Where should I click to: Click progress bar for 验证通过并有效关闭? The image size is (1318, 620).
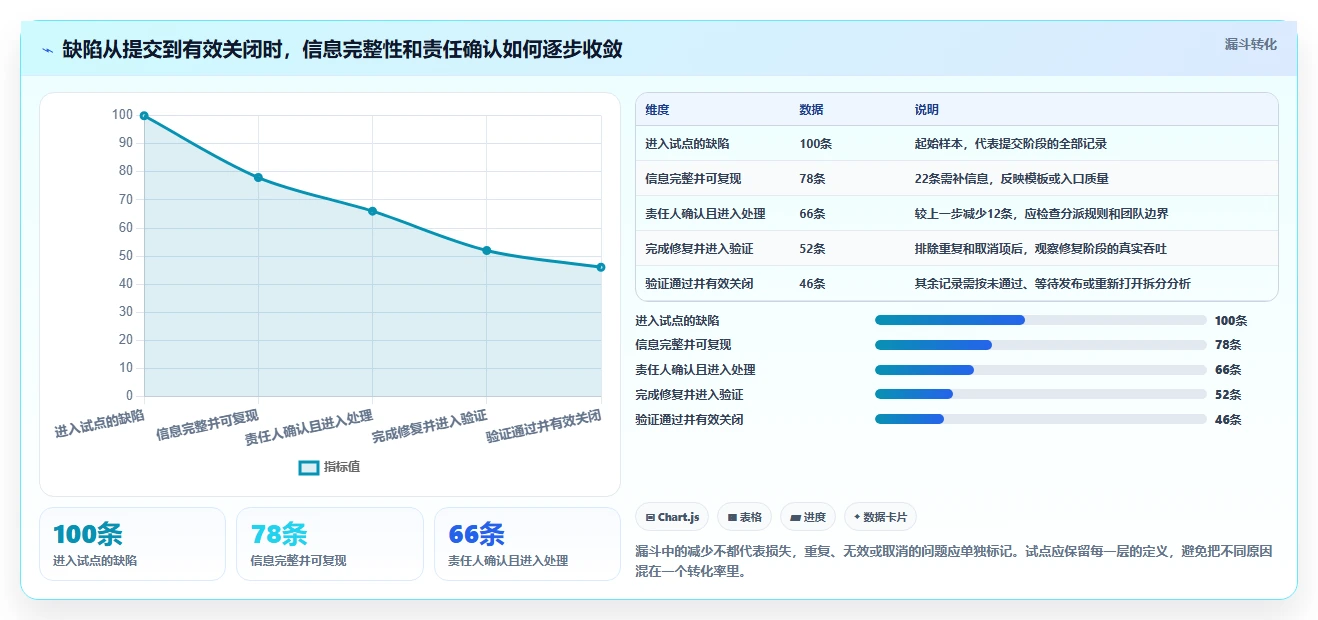[1040, 419]
